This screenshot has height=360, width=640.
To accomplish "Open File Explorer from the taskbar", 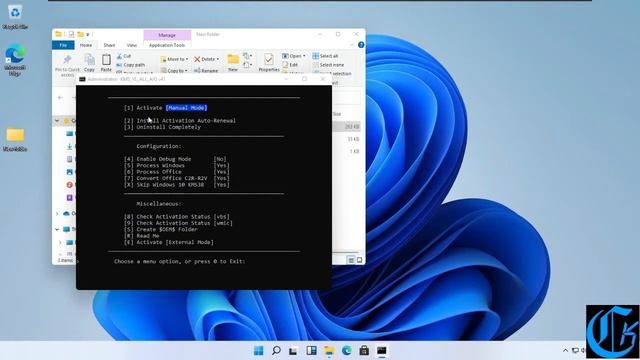I will point(329,351).
